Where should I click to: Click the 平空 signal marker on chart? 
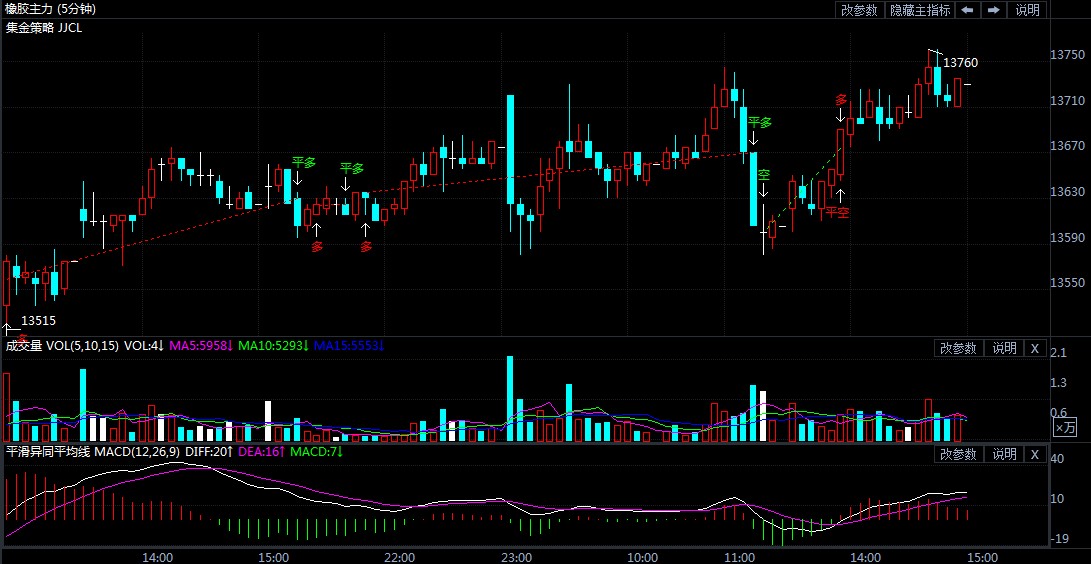pyautogui.click(x=837, y=212)
